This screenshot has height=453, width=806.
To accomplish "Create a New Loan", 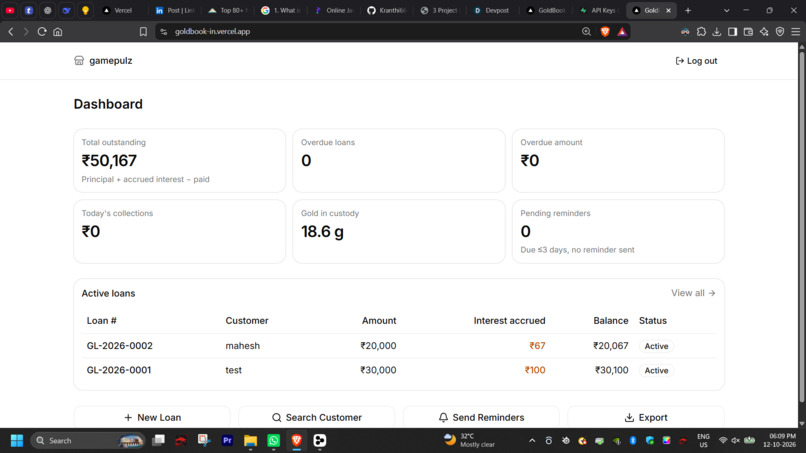I will [152, 417].
